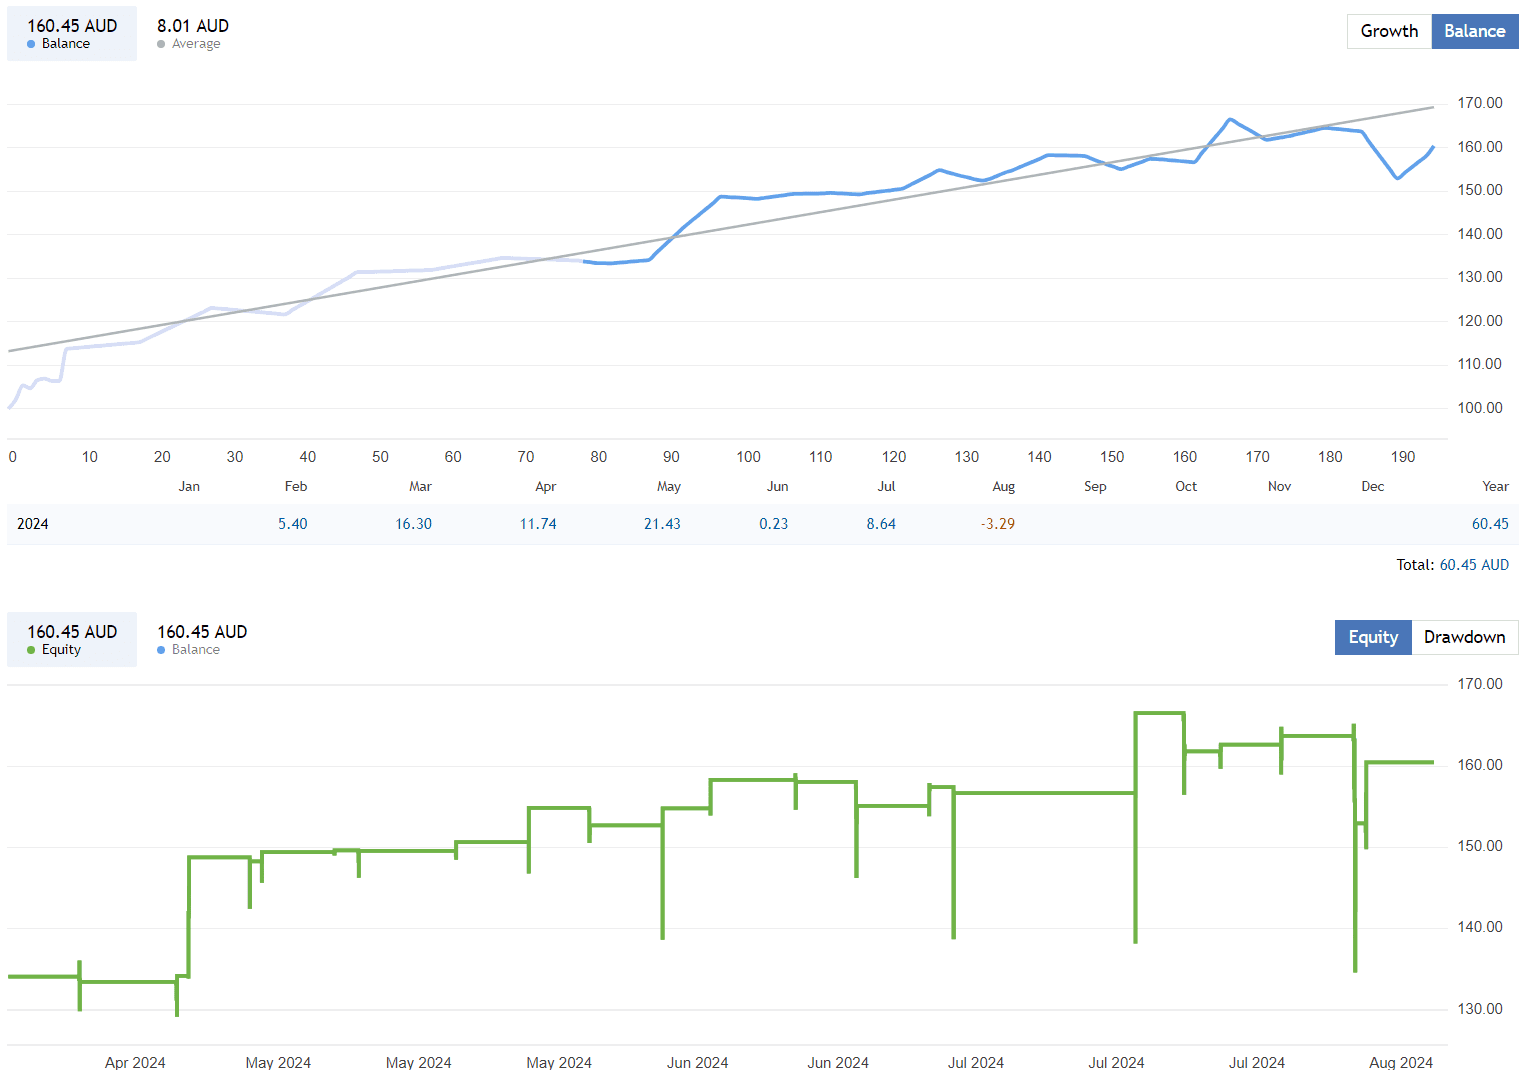Click the August loss value -3.29
The image size is (1530, 1079).
click(997, 523)
